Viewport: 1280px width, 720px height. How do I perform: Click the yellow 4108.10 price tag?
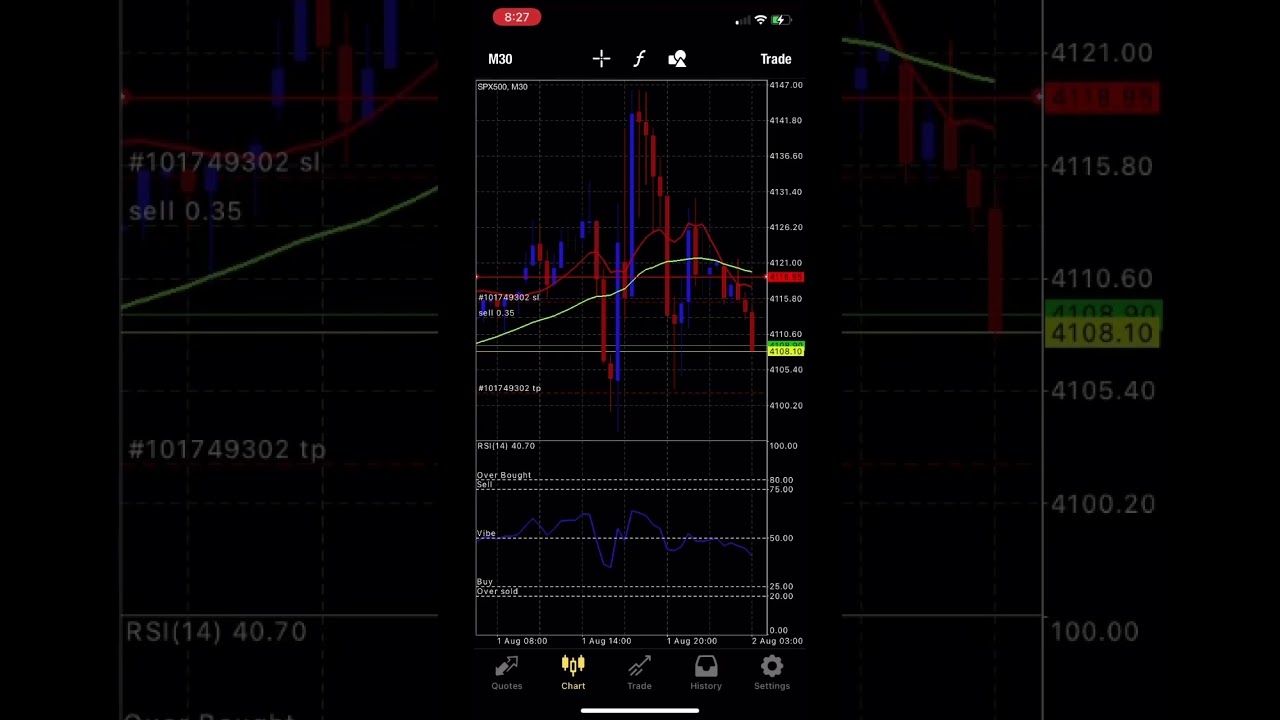click(785, 352)
